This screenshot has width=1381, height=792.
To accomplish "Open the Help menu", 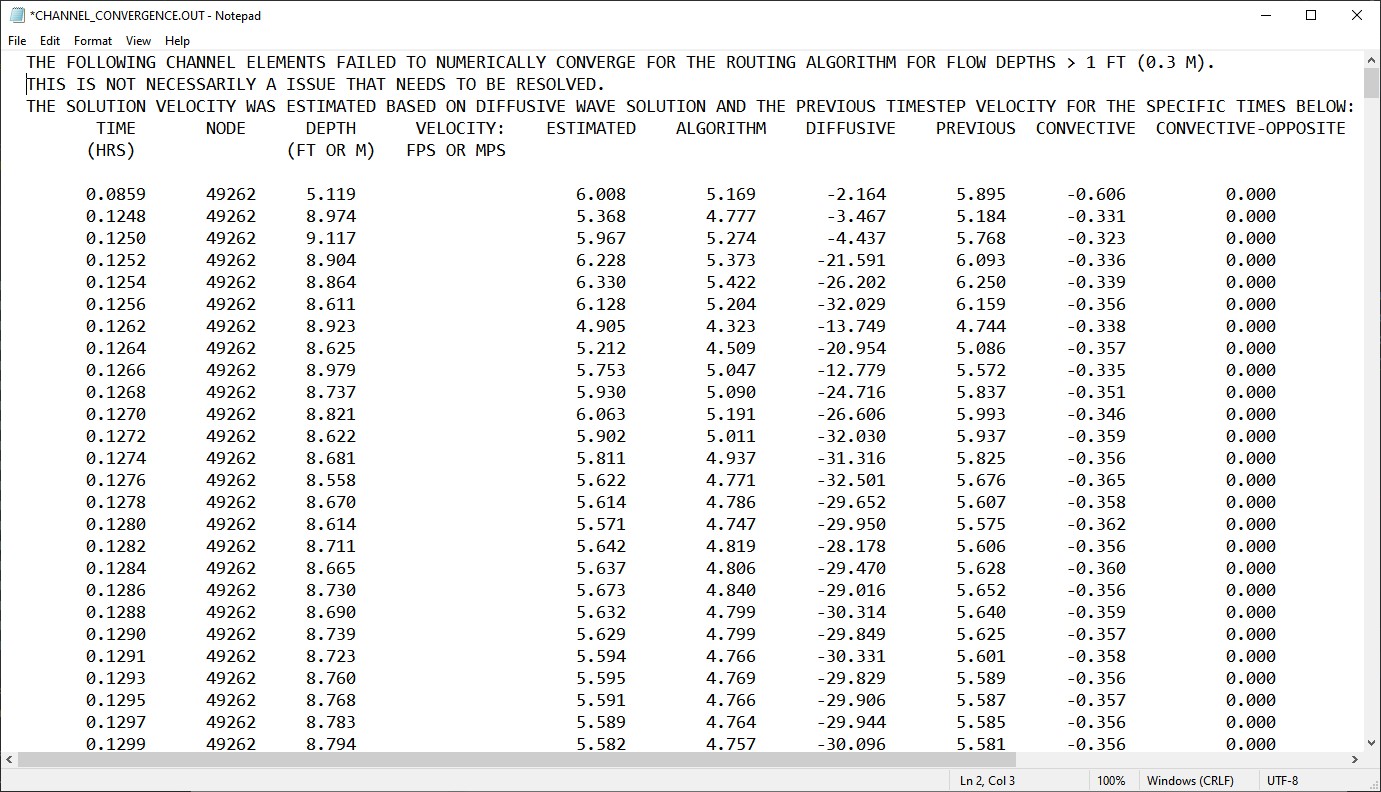I will (177, 41).
